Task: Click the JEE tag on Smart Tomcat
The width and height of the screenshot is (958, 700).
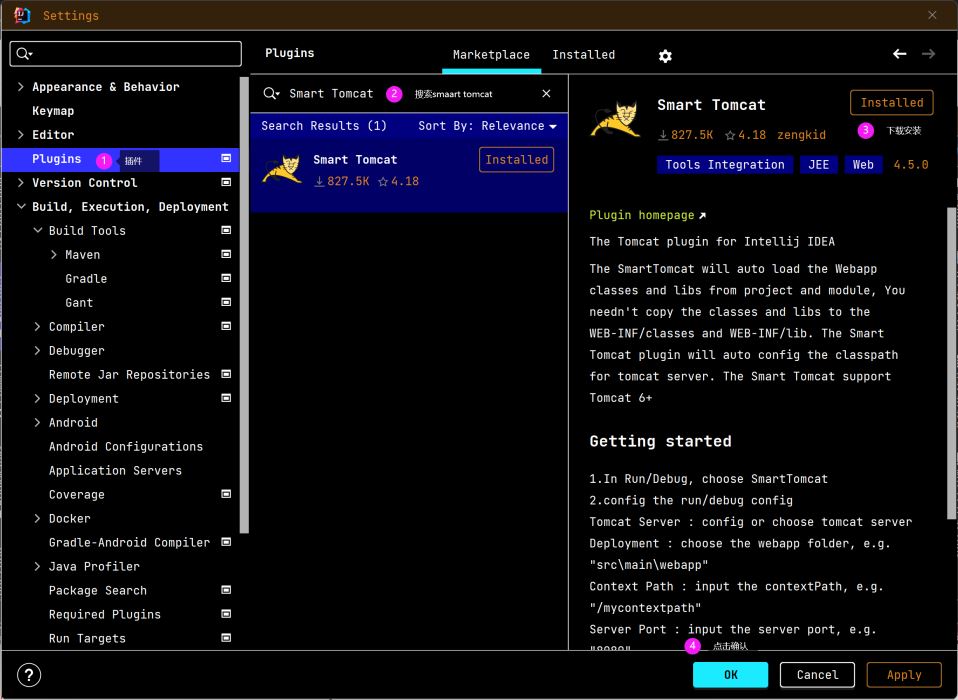Action: [818, 165]
